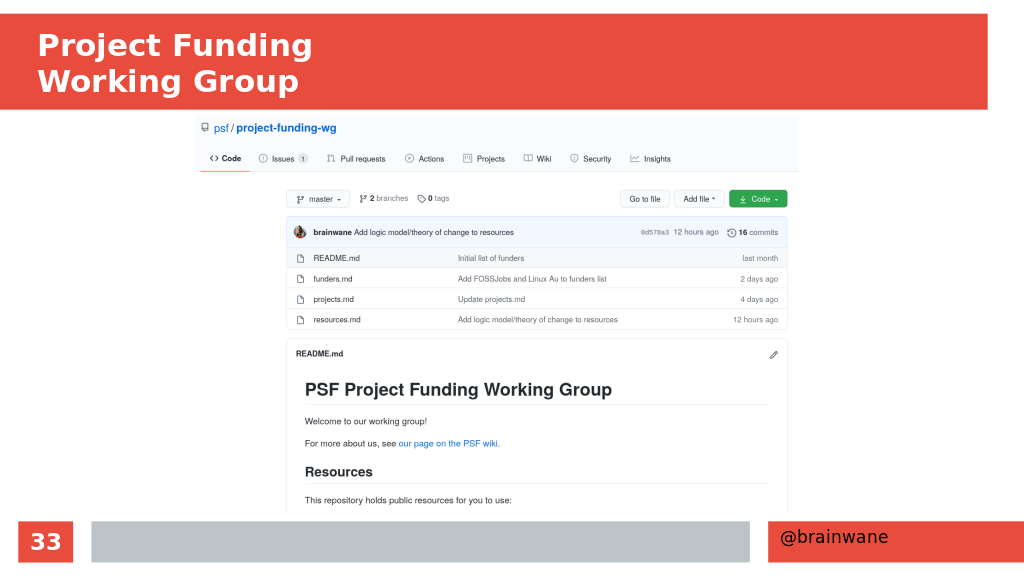Click the brainwane avatar in commit row
This screenshot has height=576, width=1024.
click(300, 232)
